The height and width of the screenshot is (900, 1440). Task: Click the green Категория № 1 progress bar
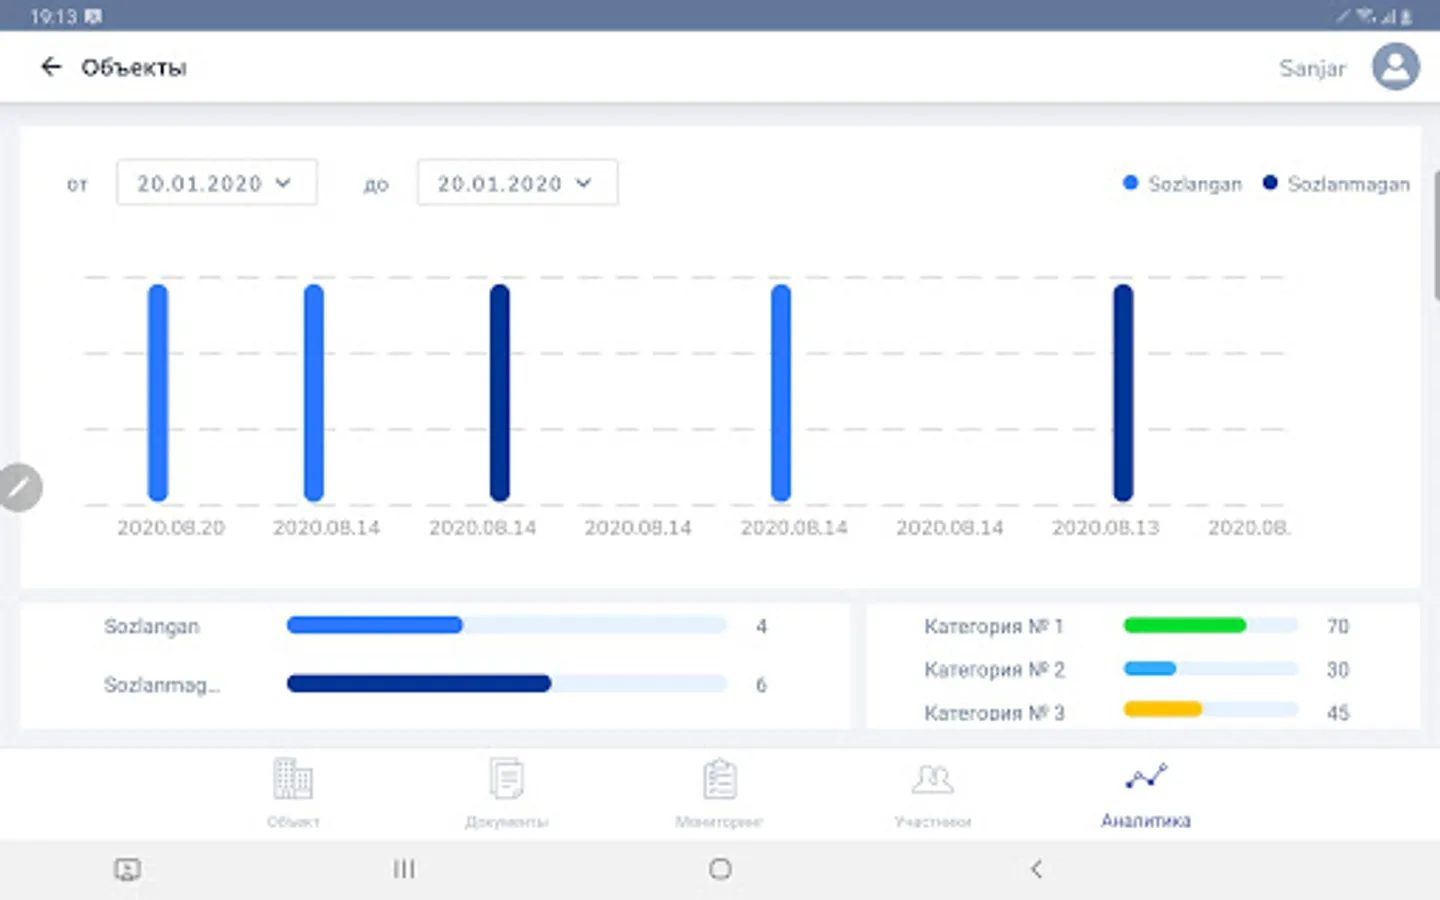1211,626
